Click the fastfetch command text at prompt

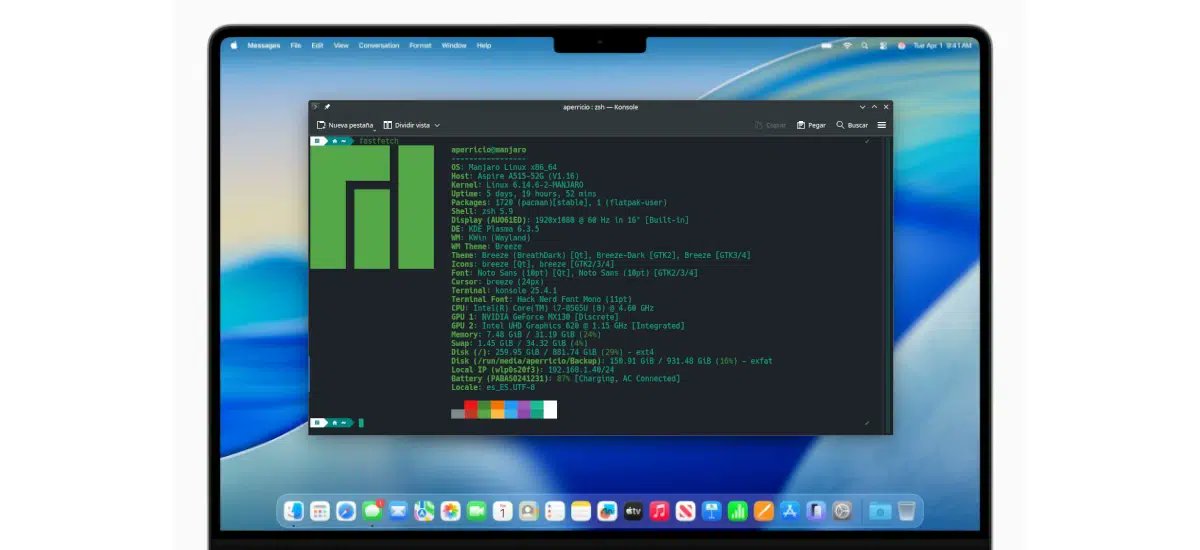pyautogui.click(x=379, y=141)
